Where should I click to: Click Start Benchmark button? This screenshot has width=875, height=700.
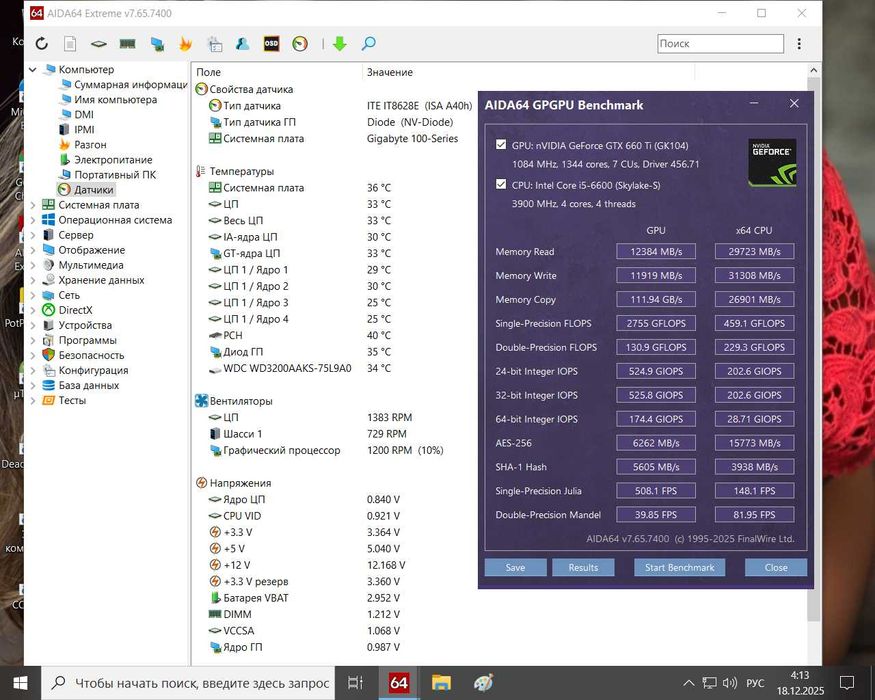679,567
